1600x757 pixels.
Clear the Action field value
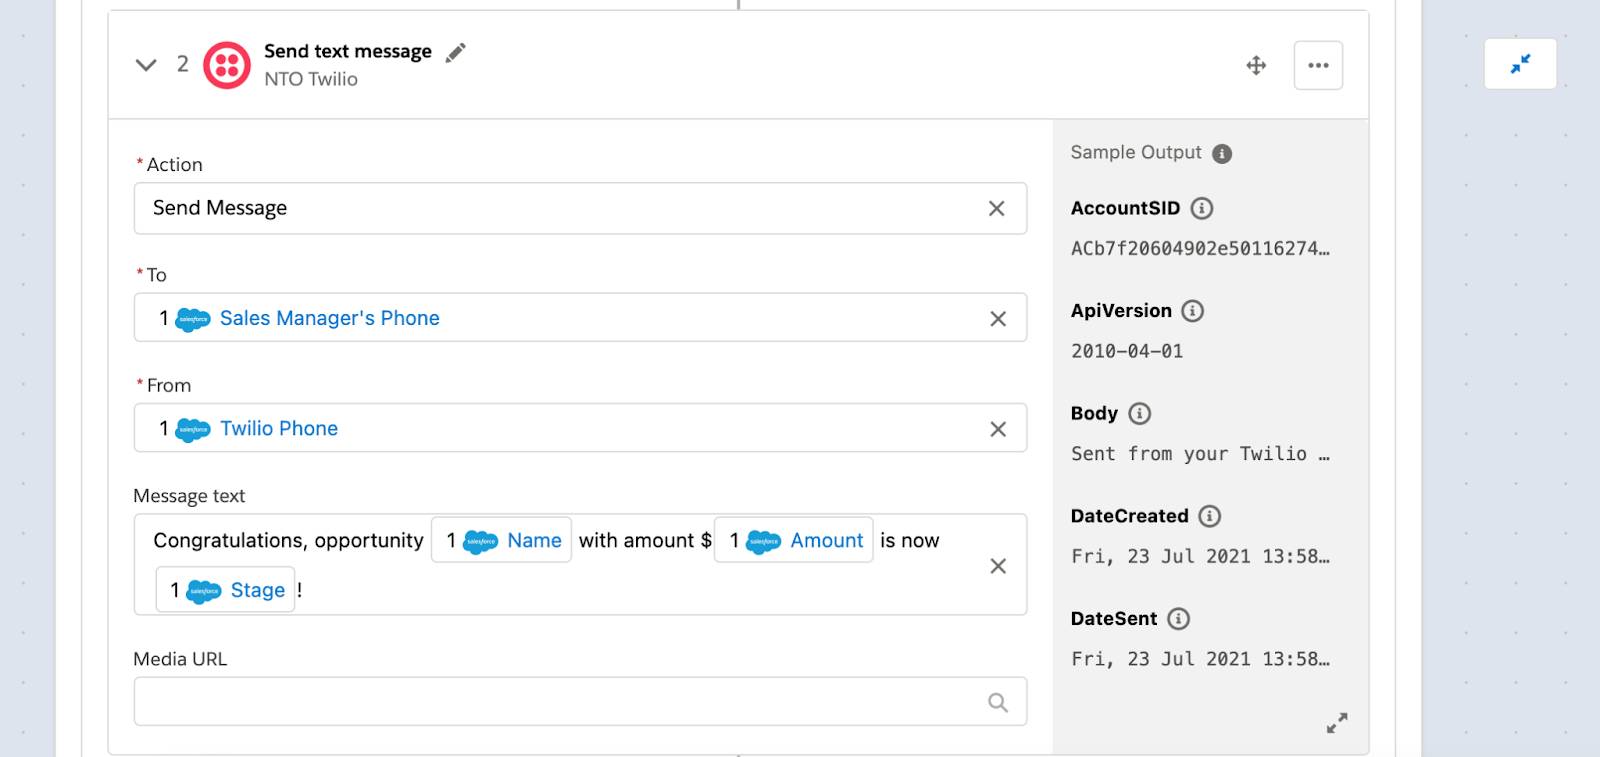click(996, 208)
